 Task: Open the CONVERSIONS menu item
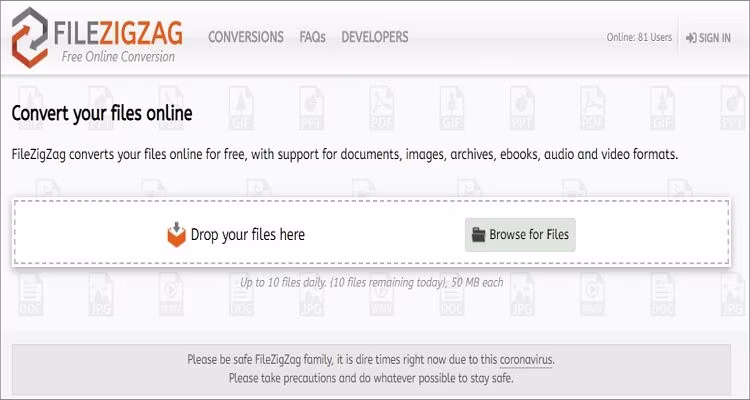coord(246,37)
